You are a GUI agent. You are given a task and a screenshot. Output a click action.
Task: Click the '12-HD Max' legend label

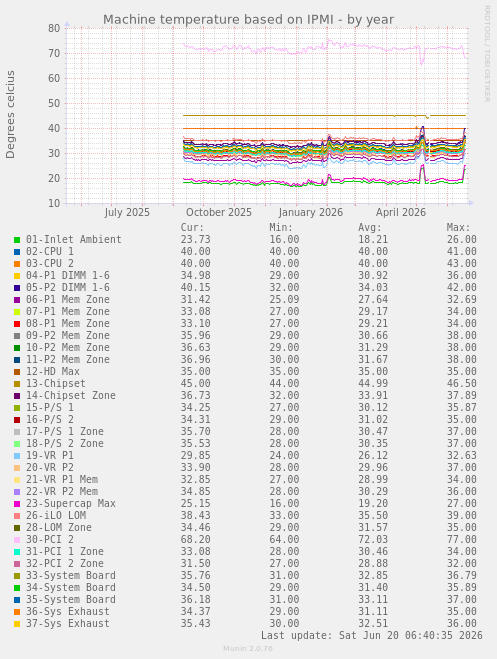(x=53, y=371)
